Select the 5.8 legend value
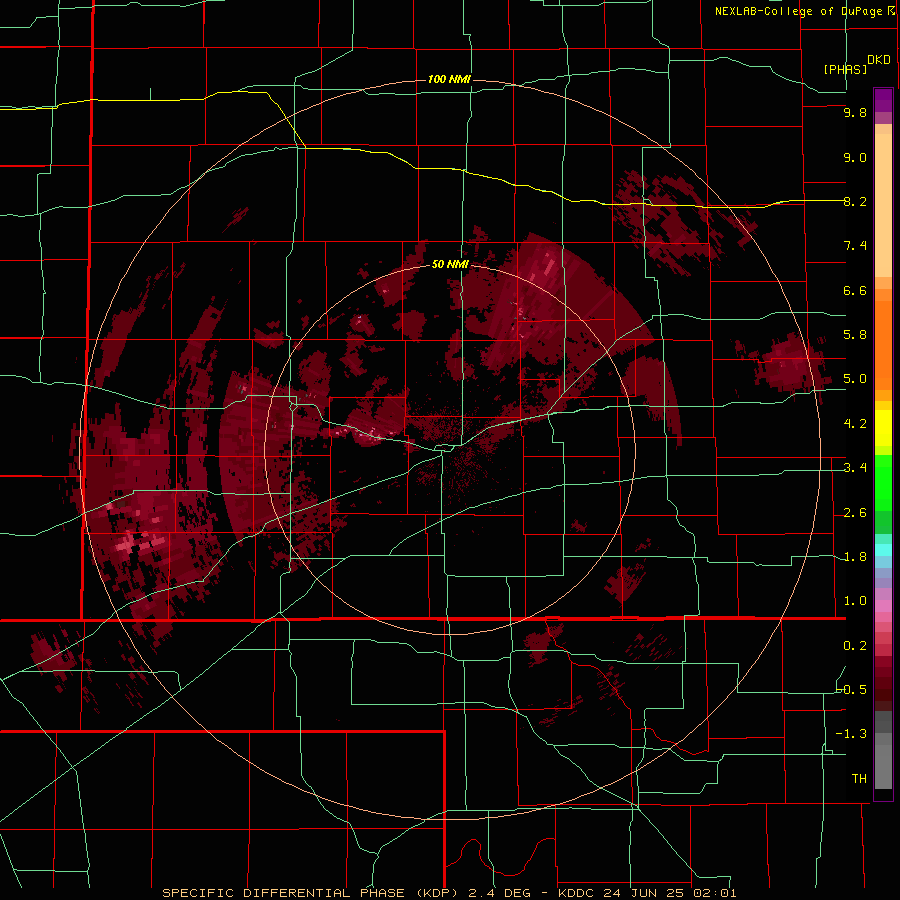 [855, 335]
